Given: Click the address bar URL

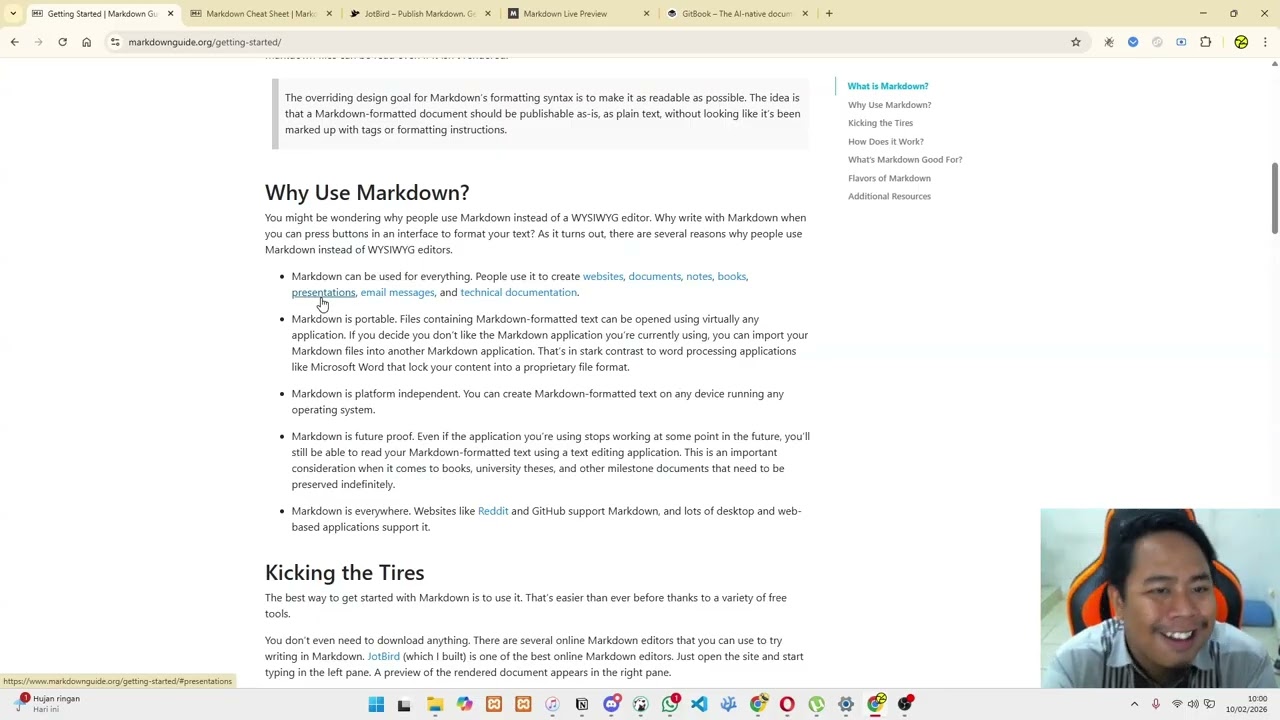Looking at the screenshot, I should (204, 42).
